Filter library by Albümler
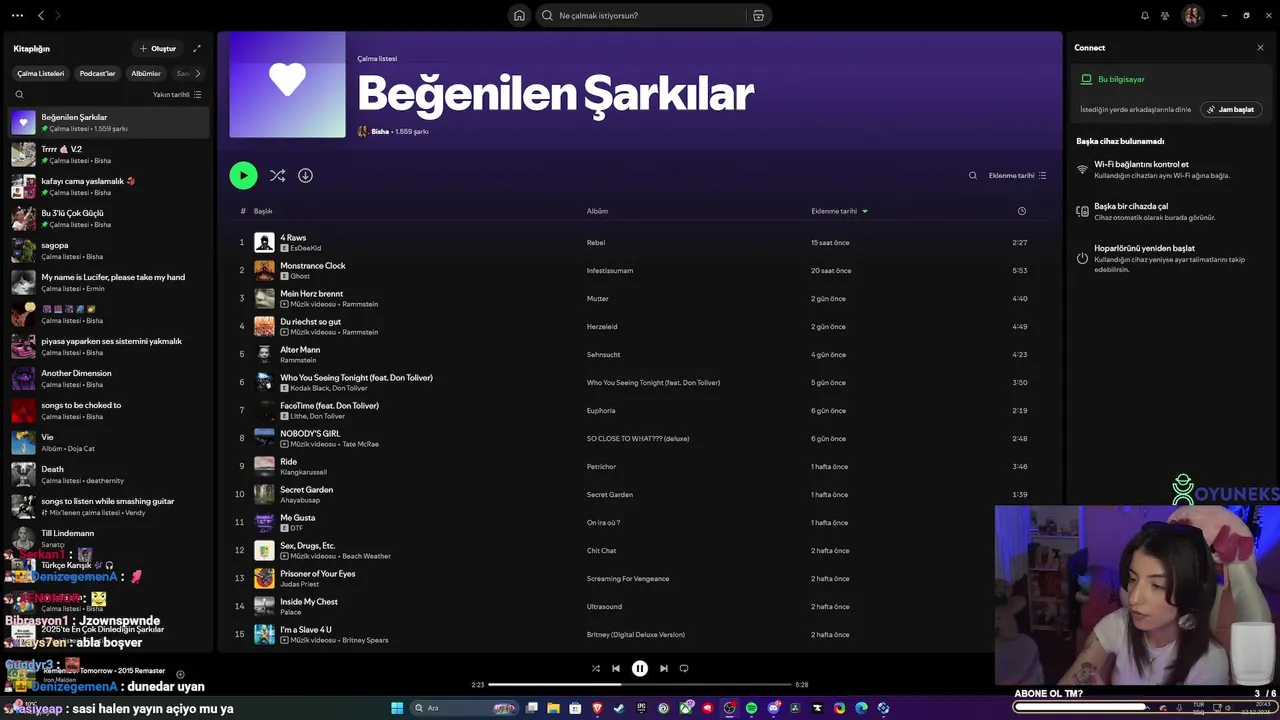Screen dimensions: 1280x720 146,73
